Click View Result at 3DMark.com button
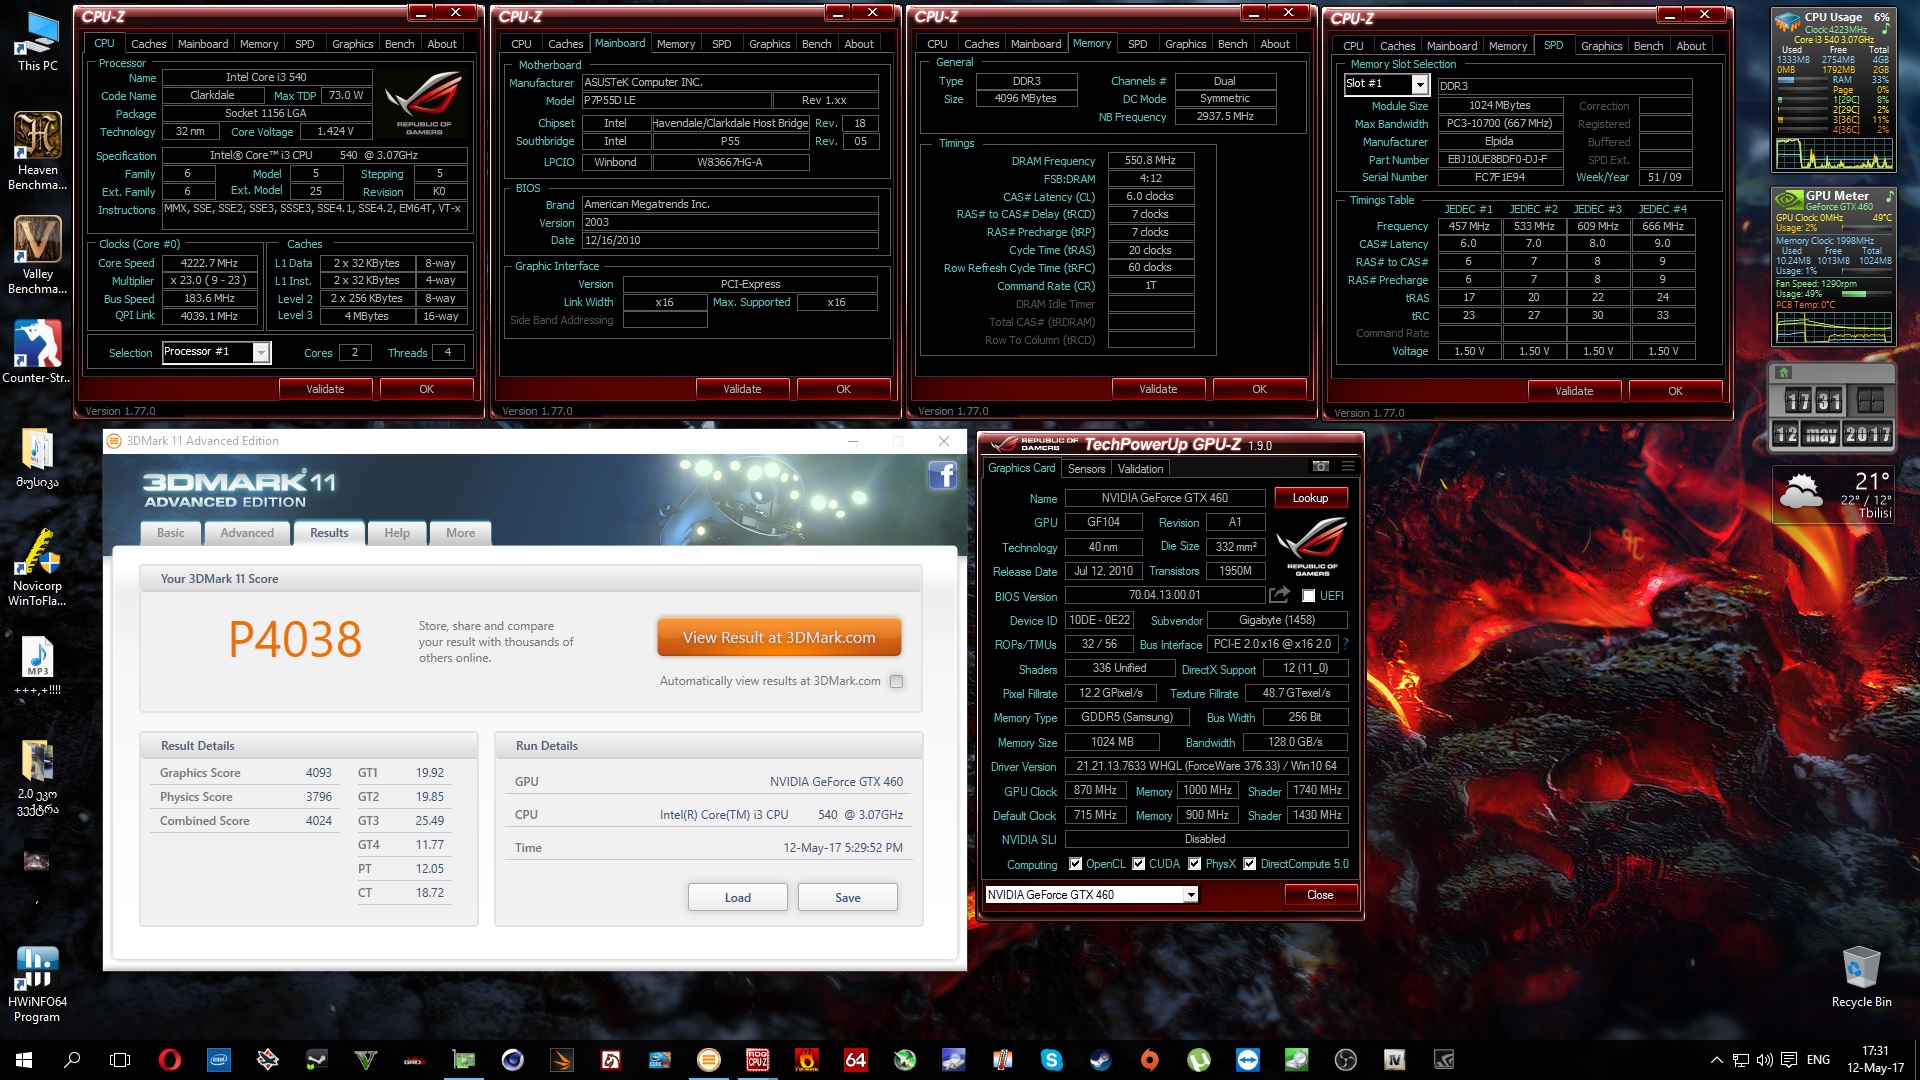 (x=779, y=638)
